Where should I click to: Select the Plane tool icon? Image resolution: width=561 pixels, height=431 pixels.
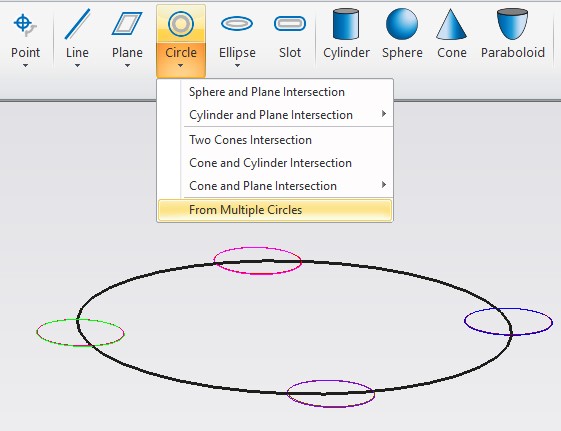(x=127, y=24)
